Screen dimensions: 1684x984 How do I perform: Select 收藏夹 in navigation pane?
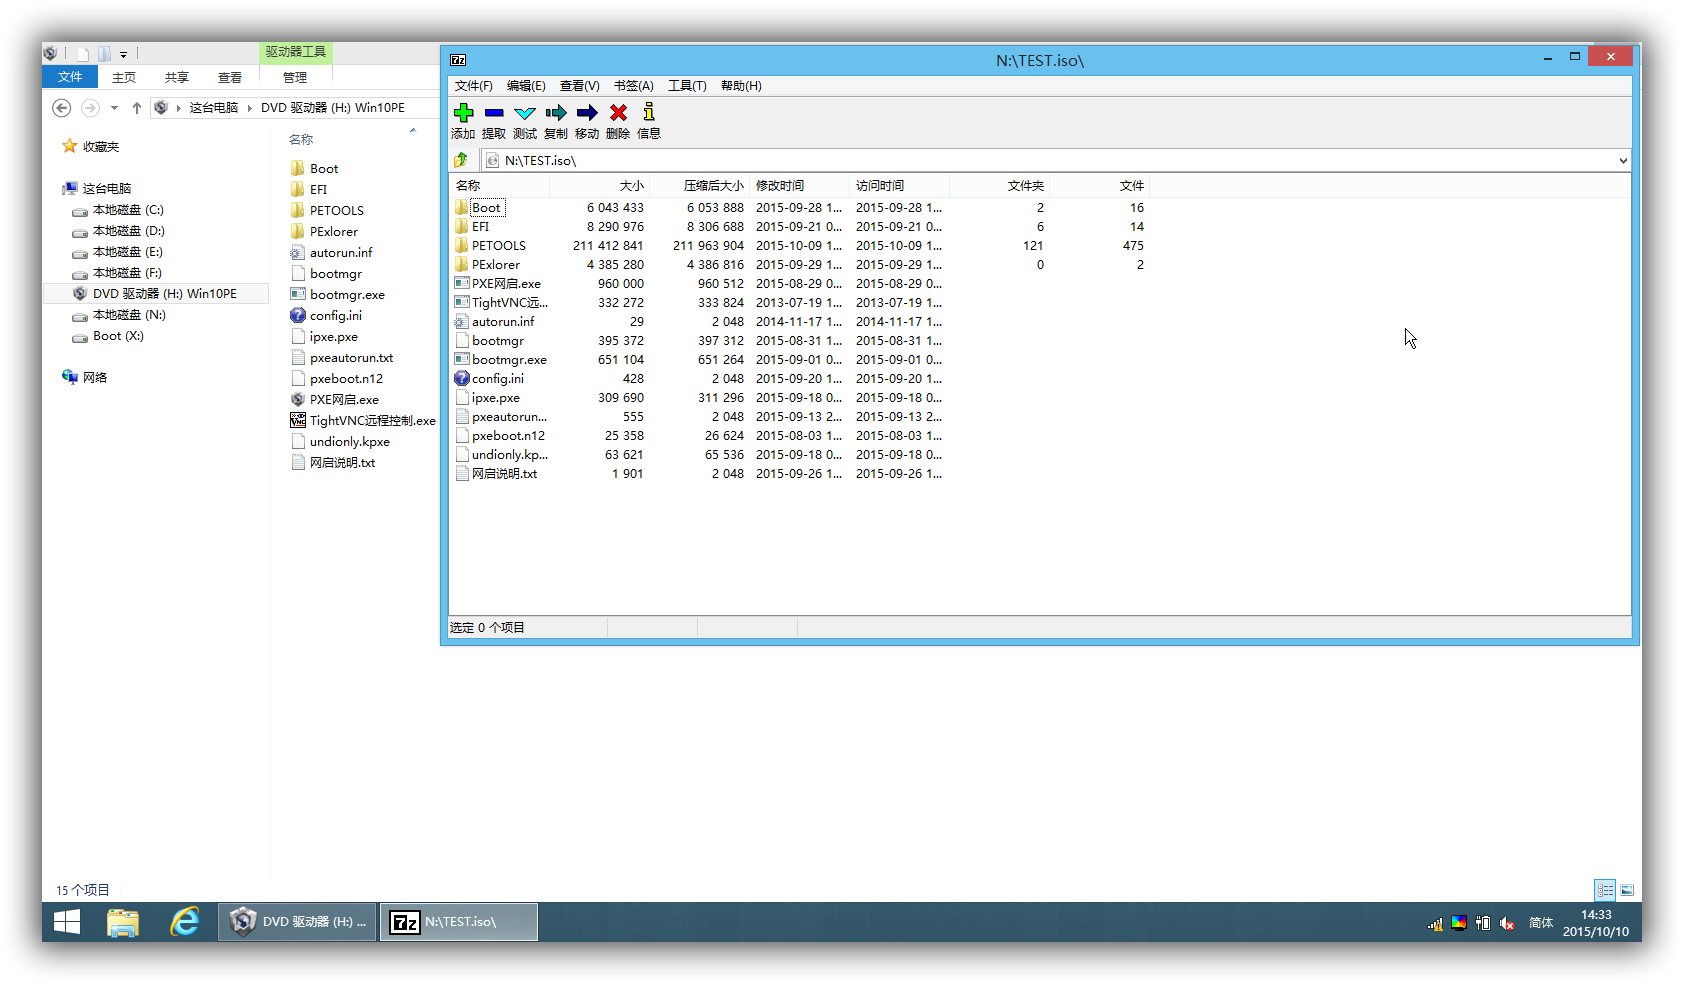[x=100, y=147]
